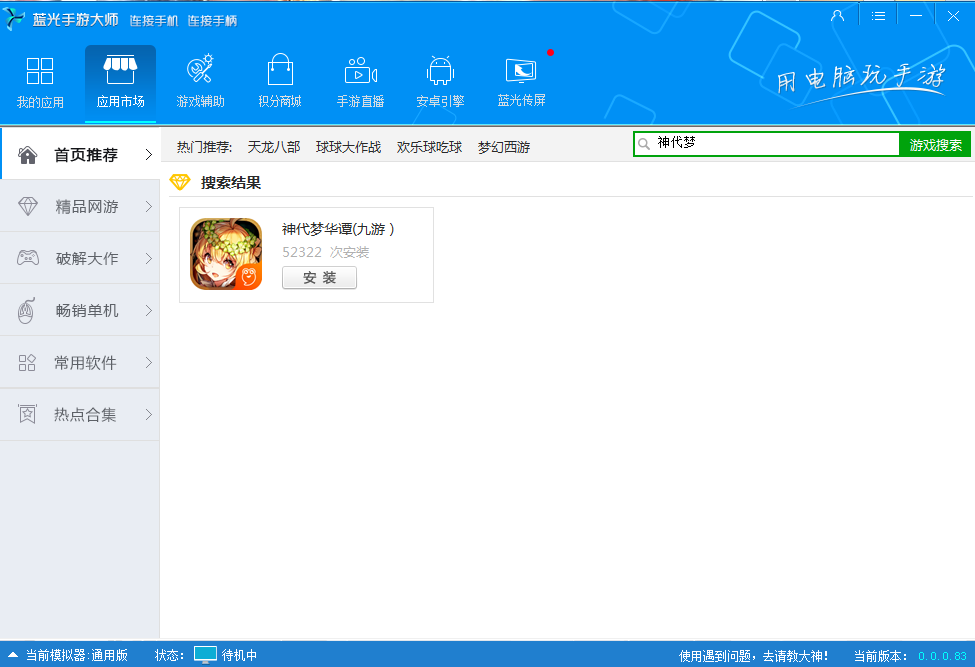Viewport: 975px width, 667px height.
Task: Click the home icon for 首页推荐
Action: click(27, 155)
